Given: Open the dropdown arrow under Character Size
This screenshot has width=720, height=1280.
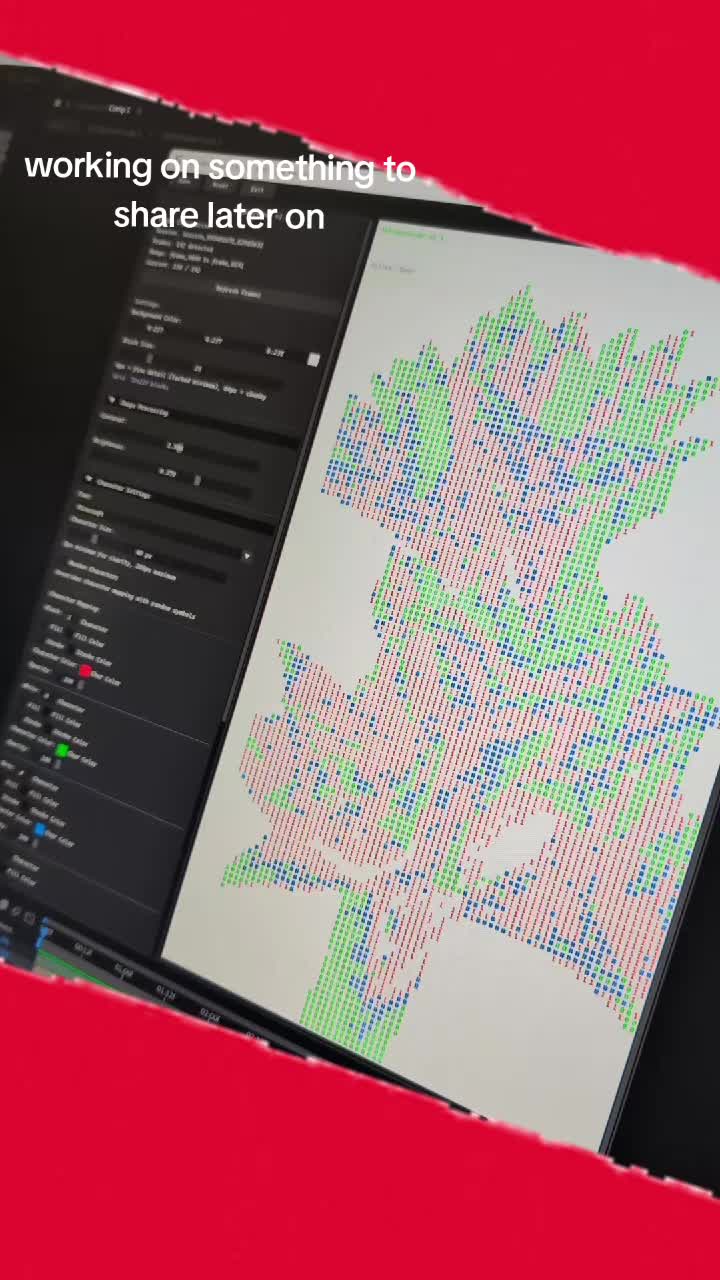Looking at the screenshot, I should tap(247, 556).
